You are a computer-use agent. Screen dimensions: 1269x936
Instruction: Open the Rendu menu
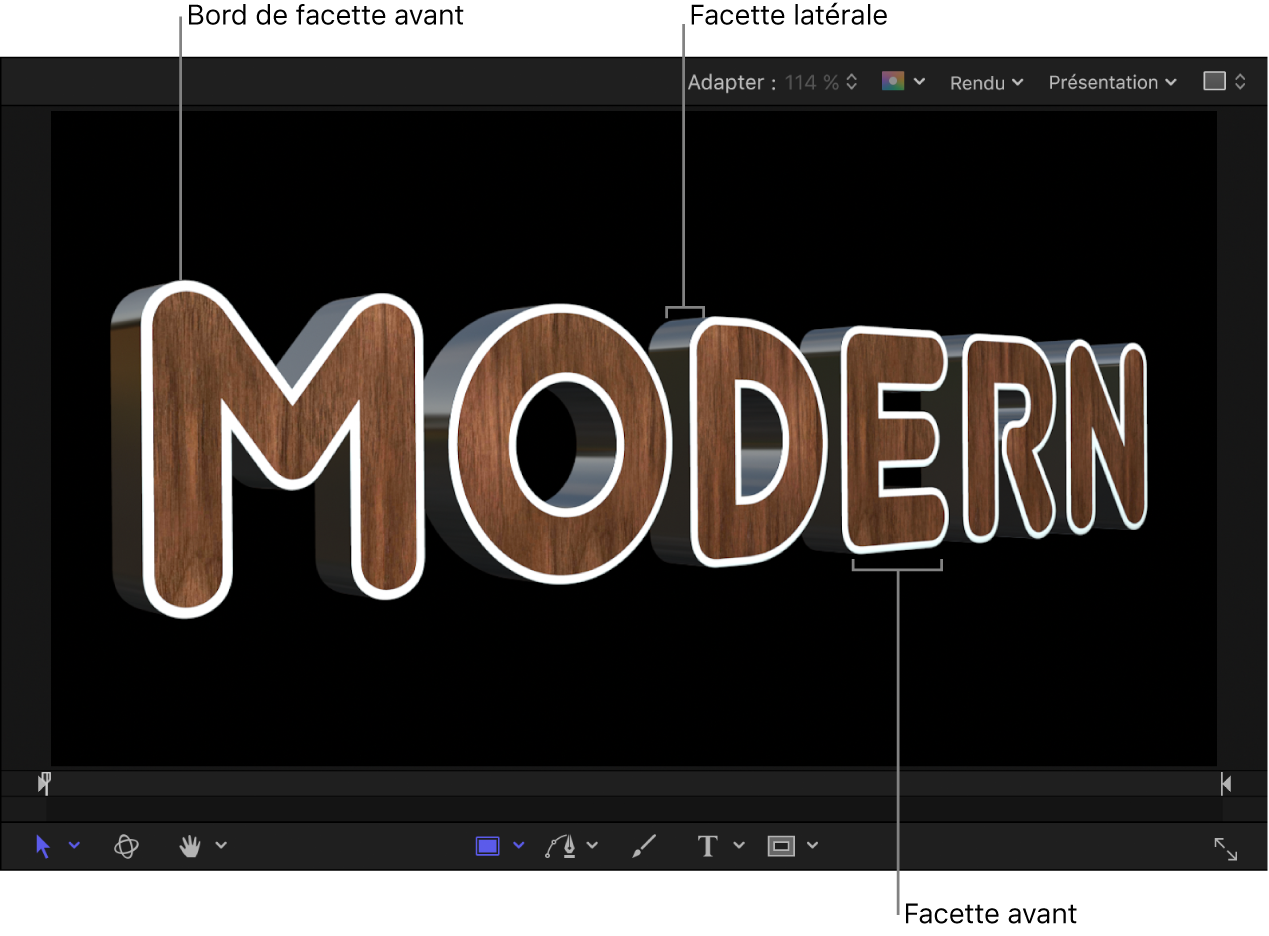979,82
